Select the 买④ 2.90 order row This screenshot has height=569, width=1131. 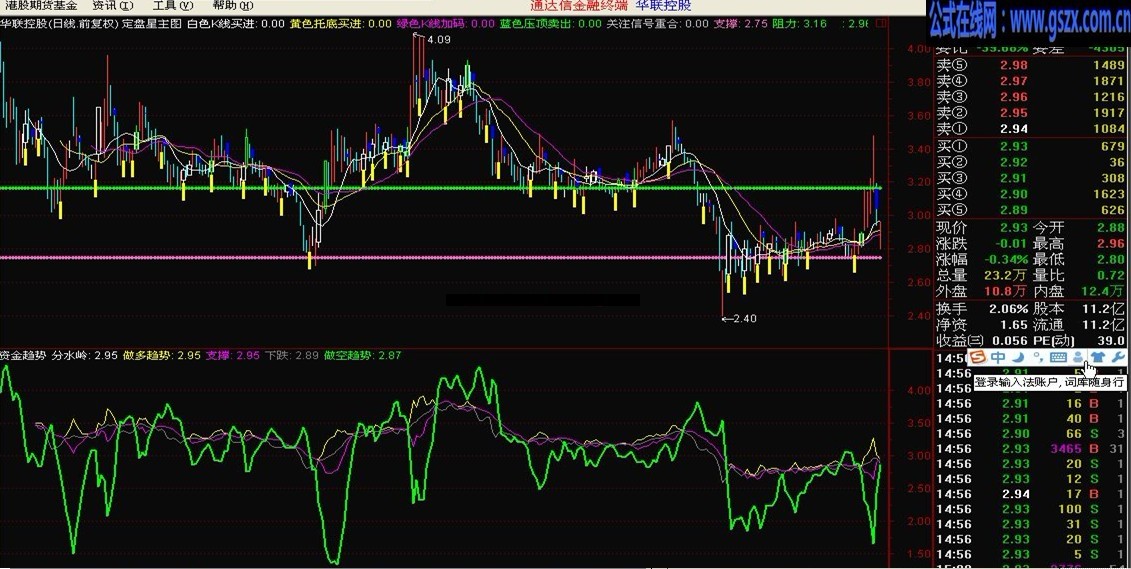(x=1031, y=194)
